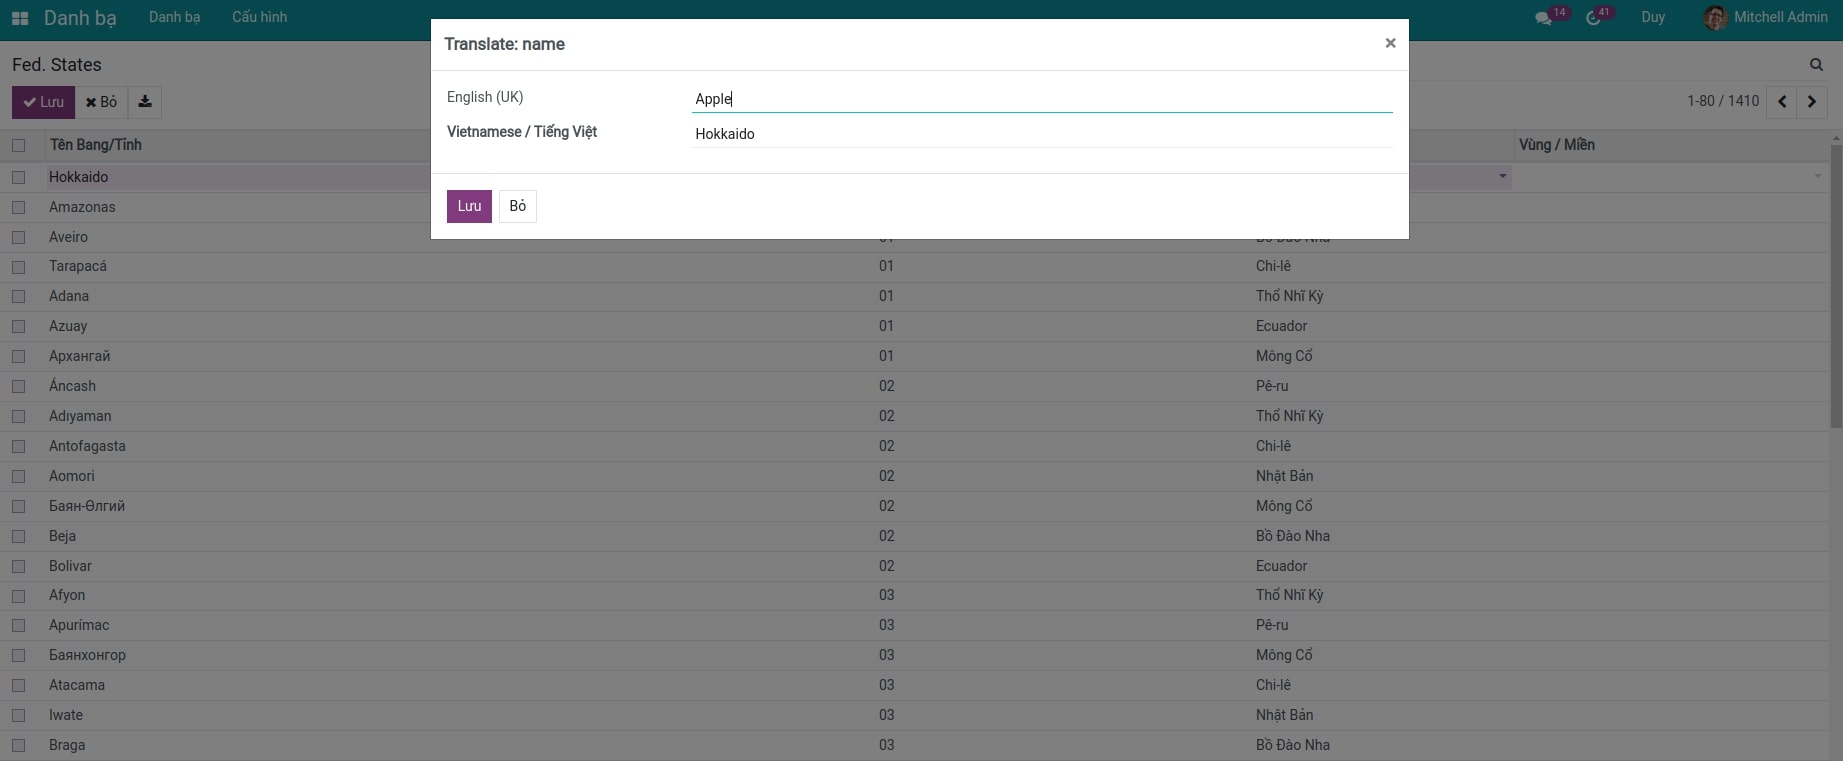Open the Mitchell Admin user menu
The width and height of the screenshot is (1843, 761).
1766,18
